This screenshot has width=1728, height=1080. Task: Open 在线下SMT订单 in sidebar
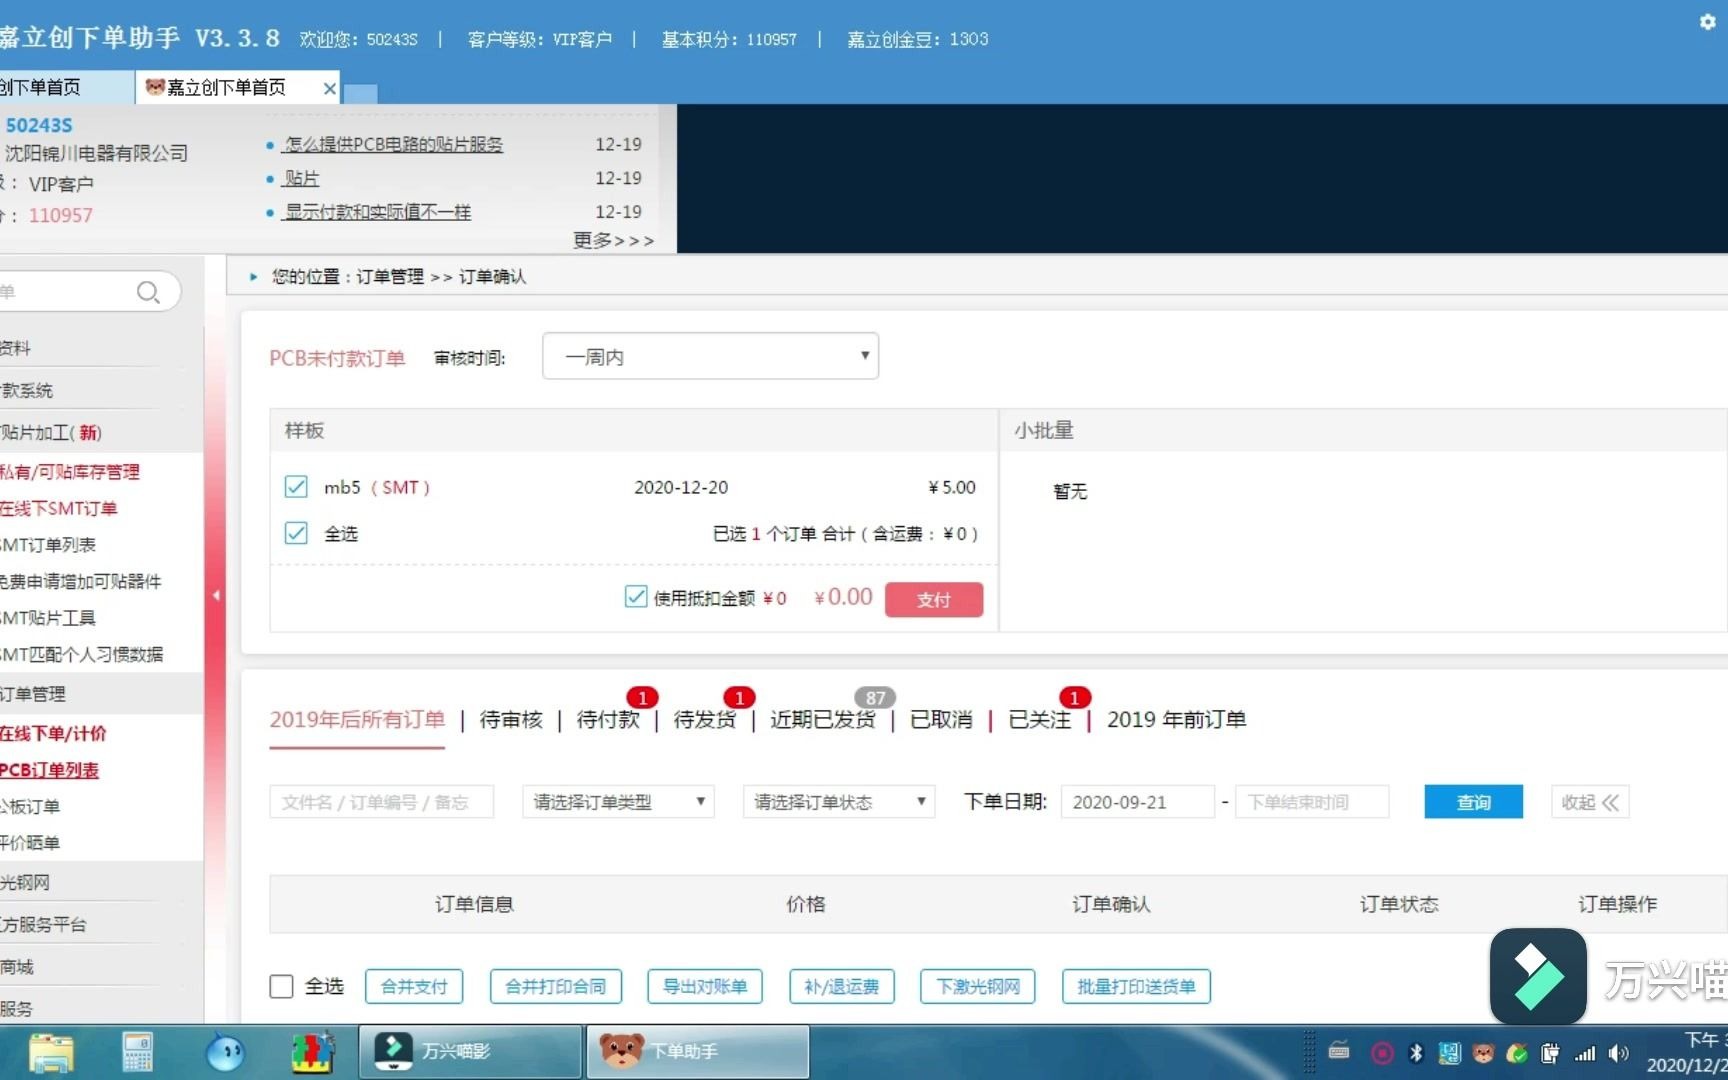coord(59,508)
